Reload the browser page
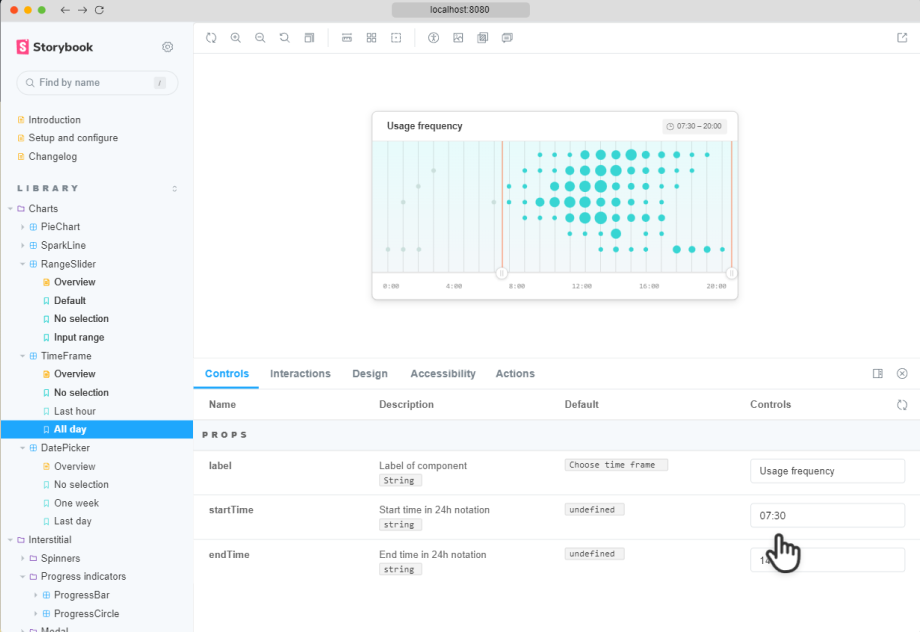The image size is (920, 632). (x=99, y=10)
